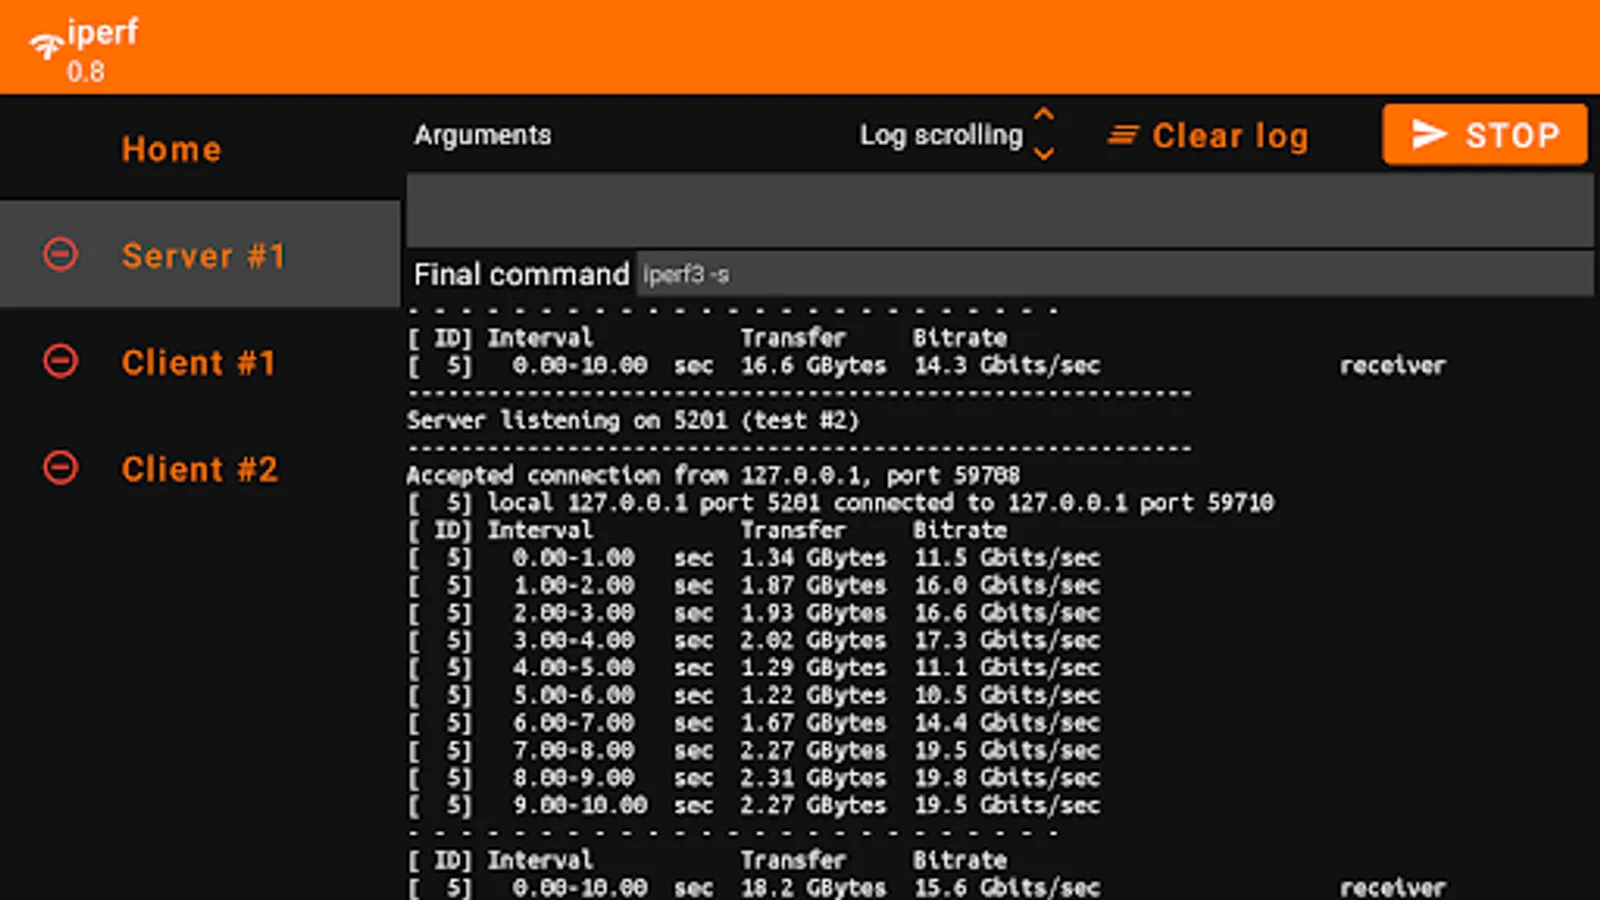Click the 18.2 GBytes summary transfer value
This screenshot has height=900, width=1600.
point(813,887)
